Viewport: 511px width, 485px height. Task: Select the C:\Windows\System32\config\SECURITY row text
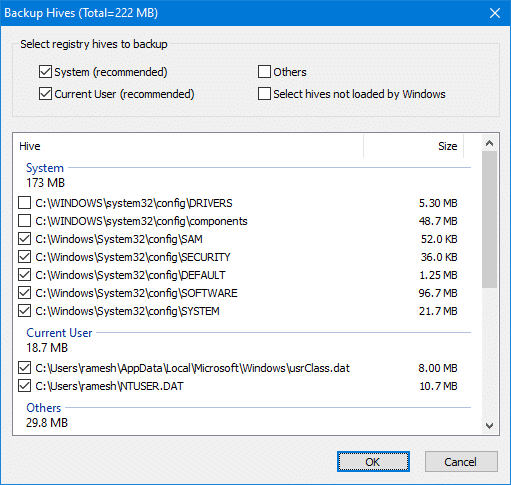[x=133, y=257]
